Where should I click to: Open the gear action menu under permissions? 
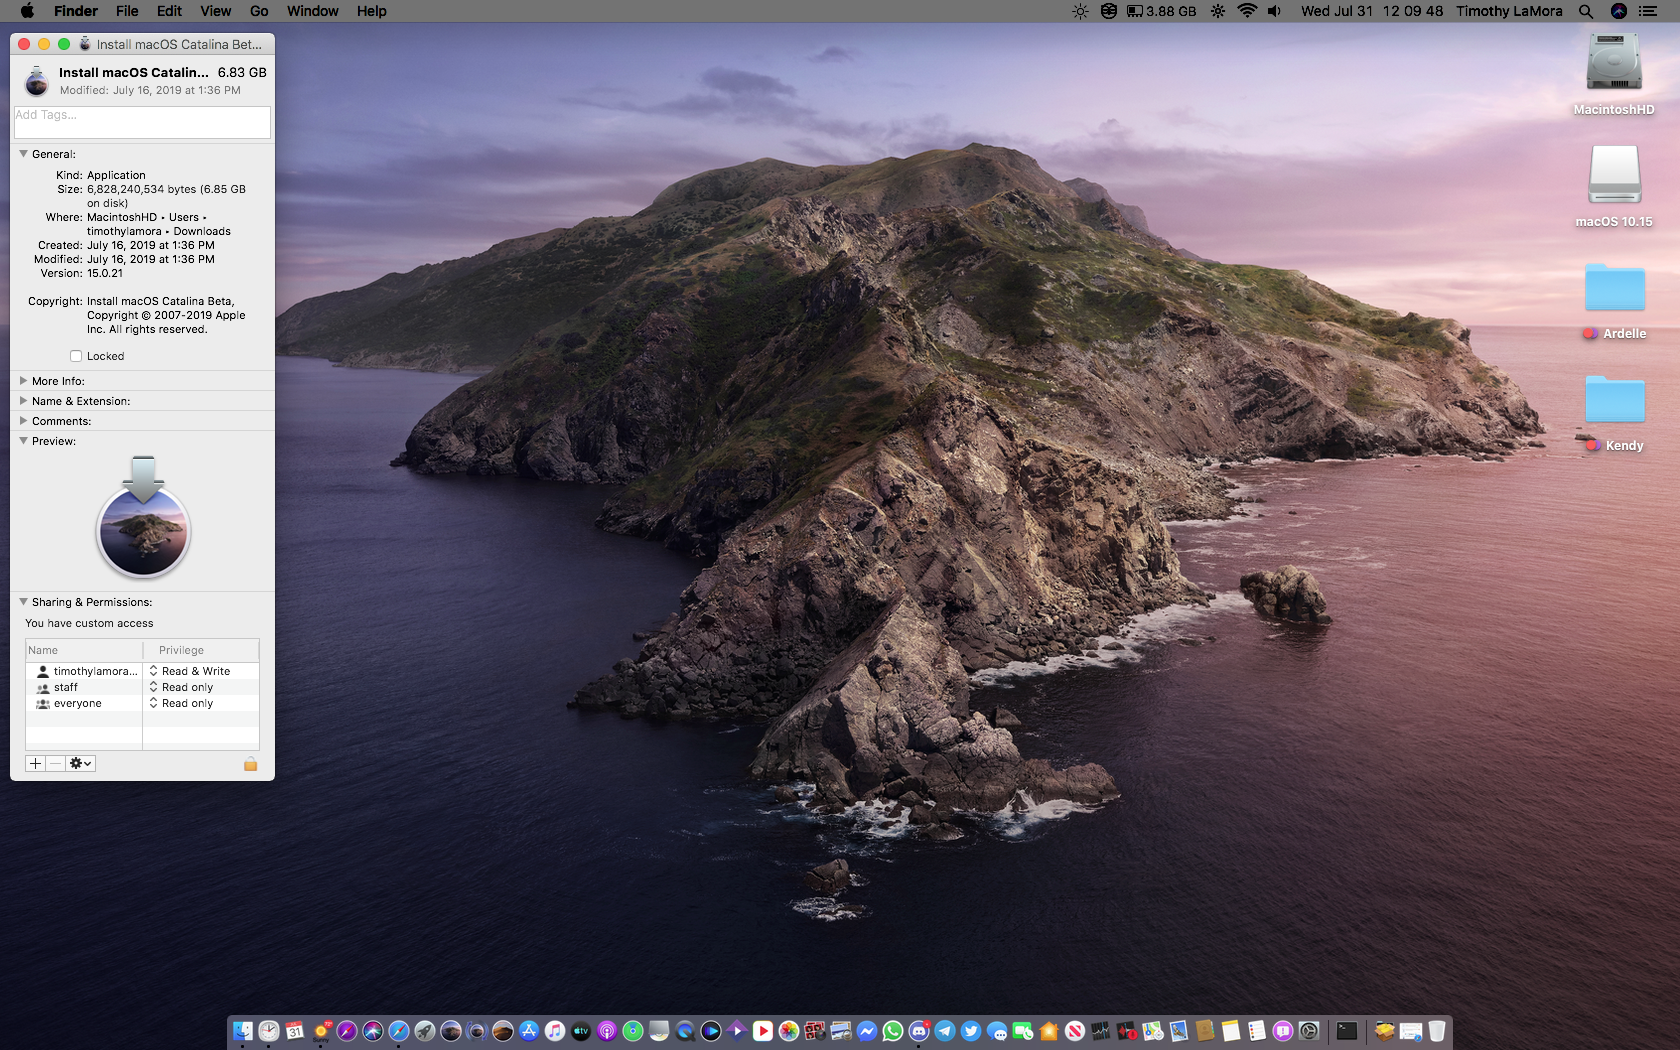click(81, 764)
